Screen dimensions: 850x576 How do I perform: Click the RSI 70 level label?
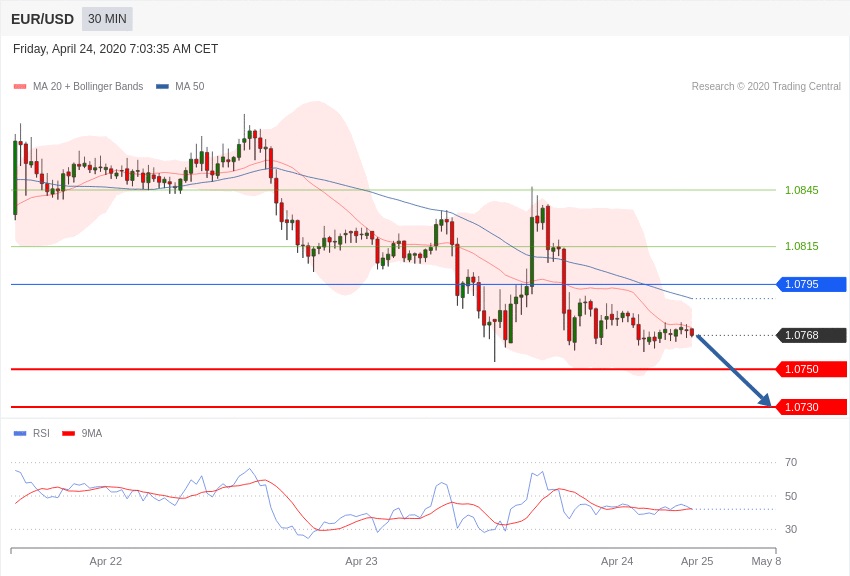tap(791, 462)
